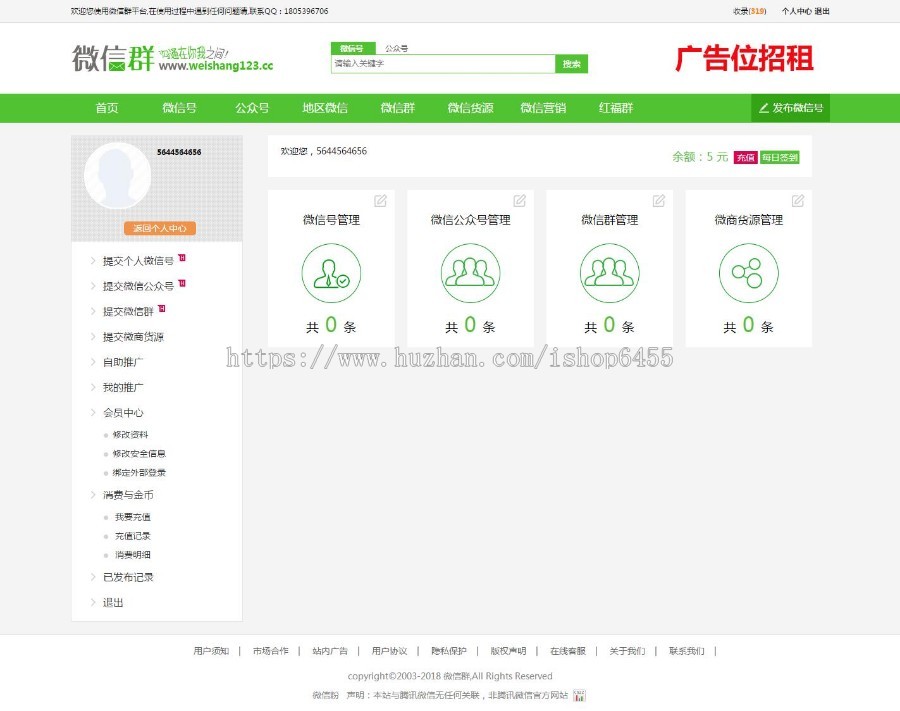
Task: Open the 收录(319) link
Action: [750, 11]
